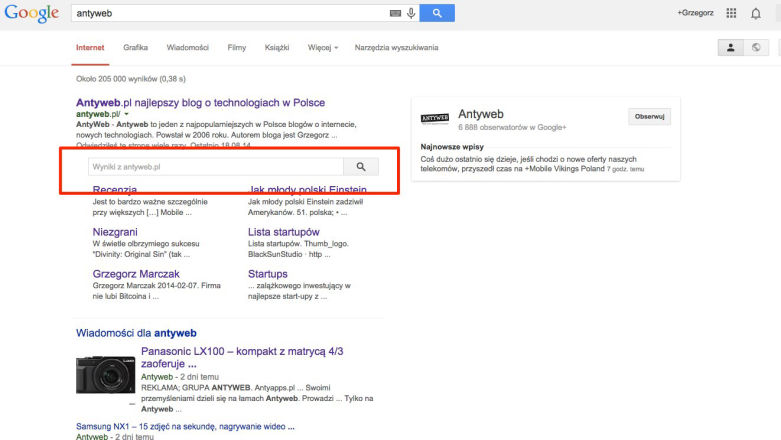Select the Internet tab
This screenshot has height=440, width=781.
click(x=90, y=48)
